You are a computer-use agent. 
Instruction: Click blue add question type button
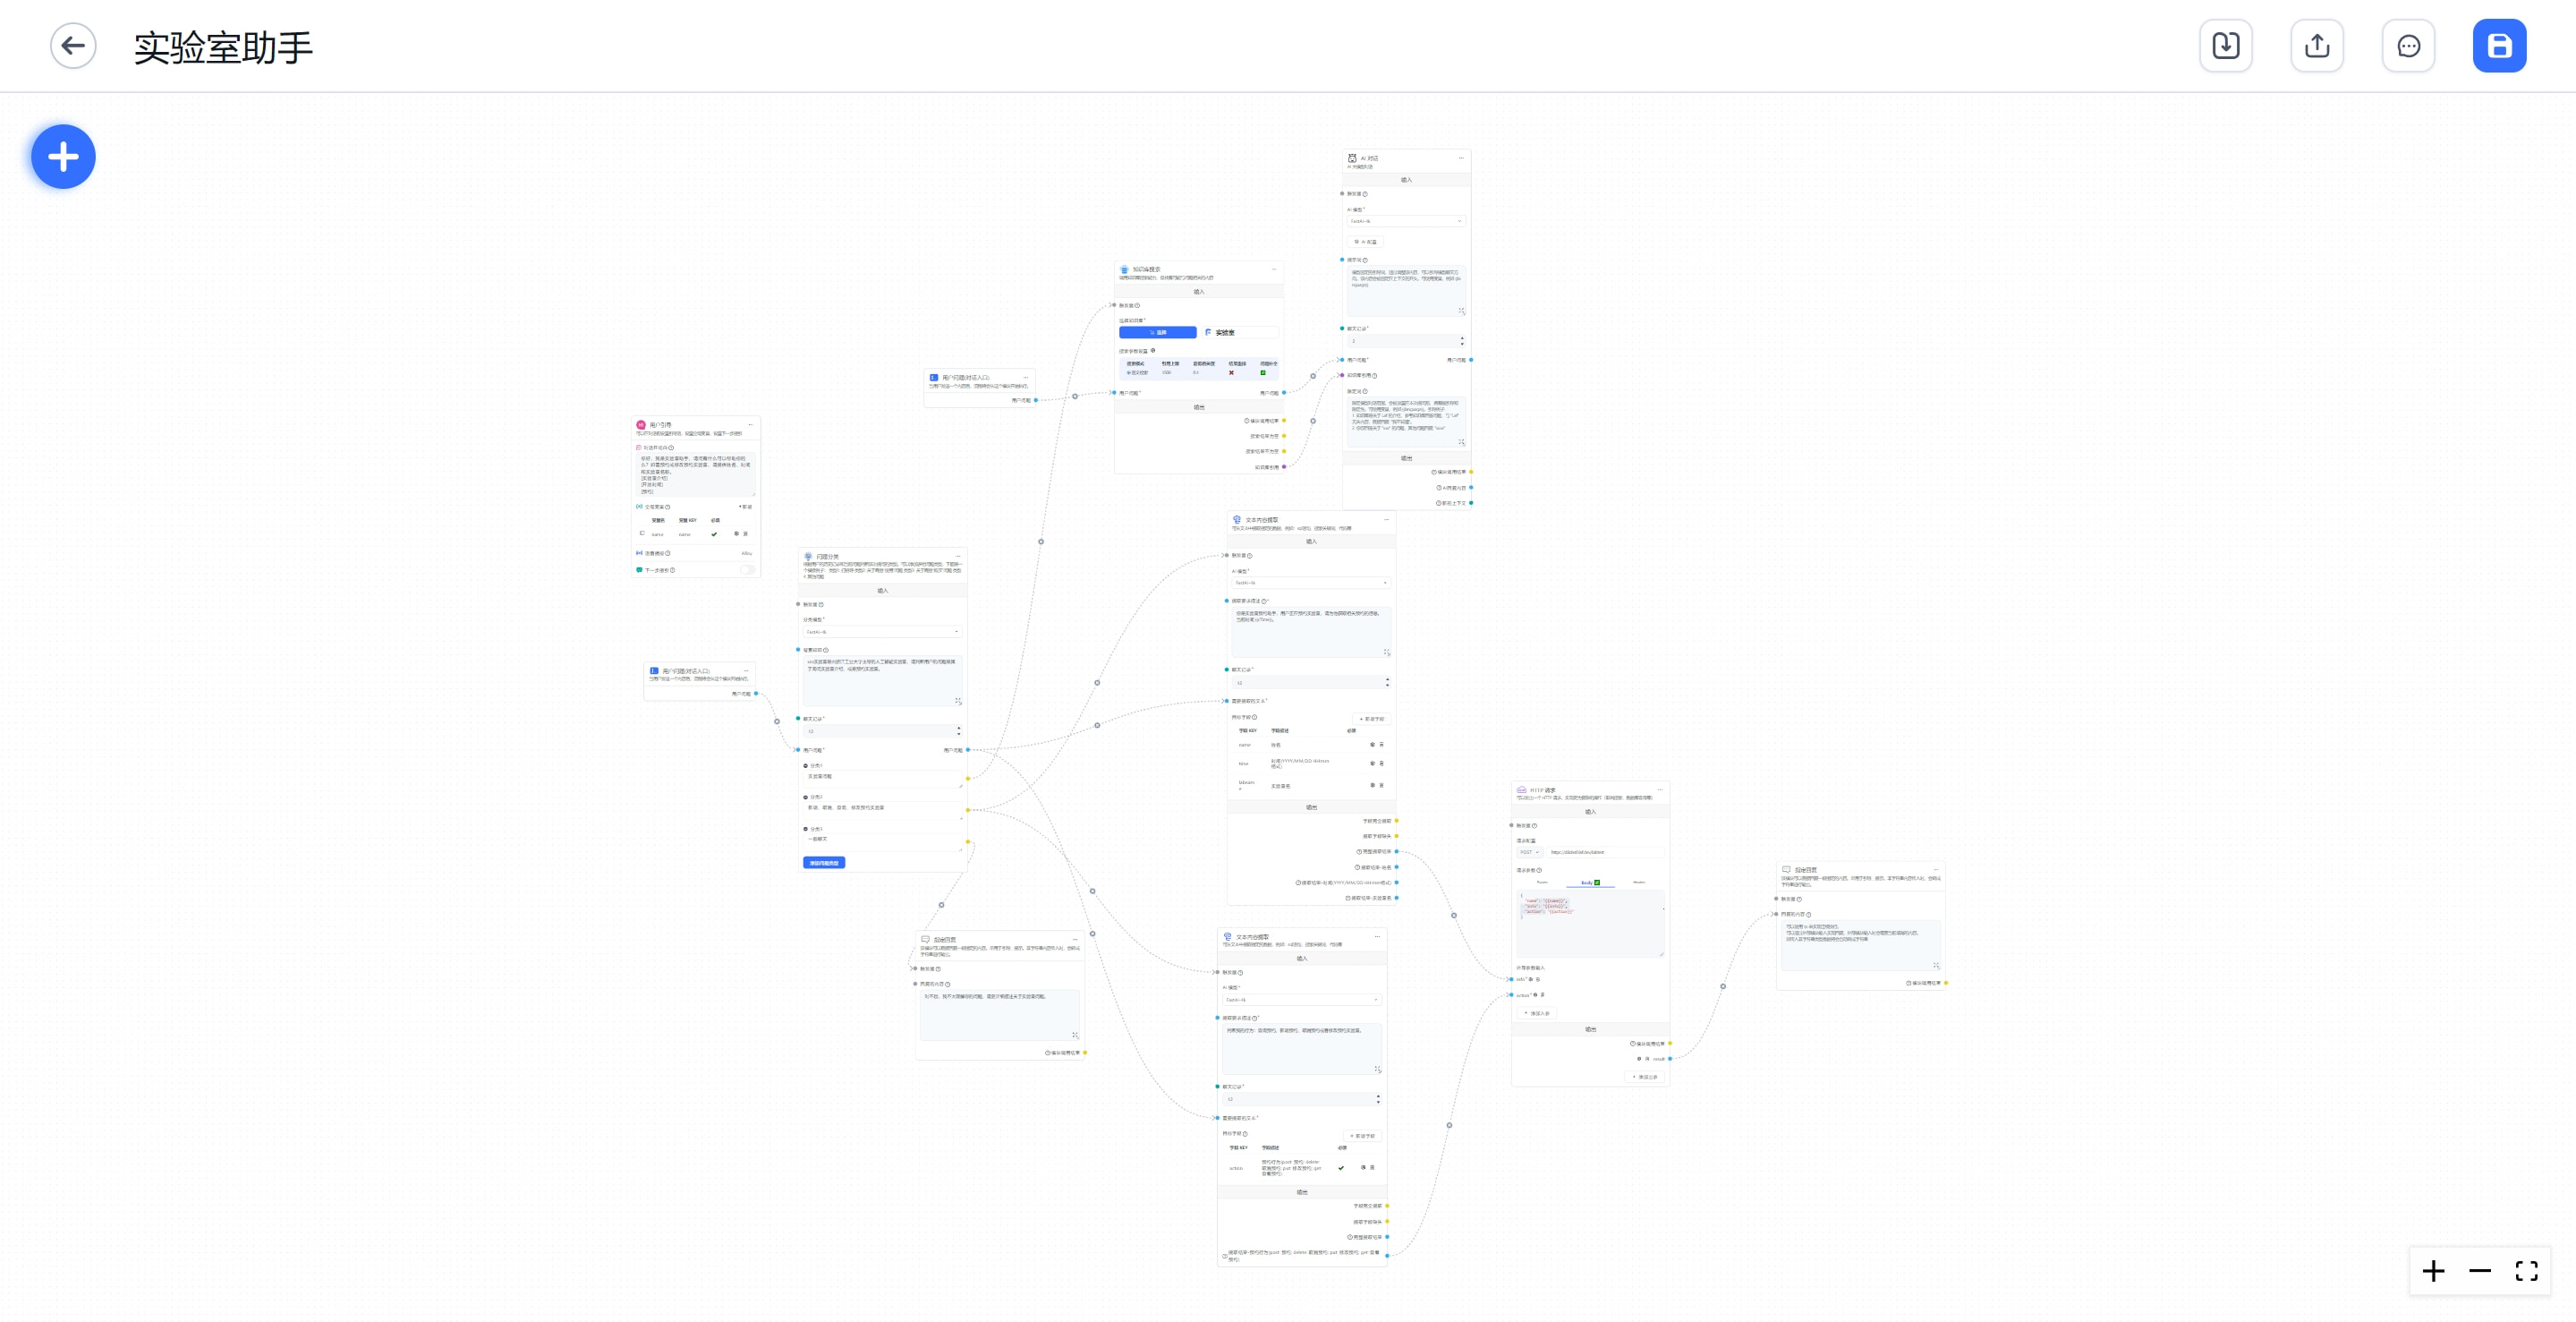coord(823,862)
